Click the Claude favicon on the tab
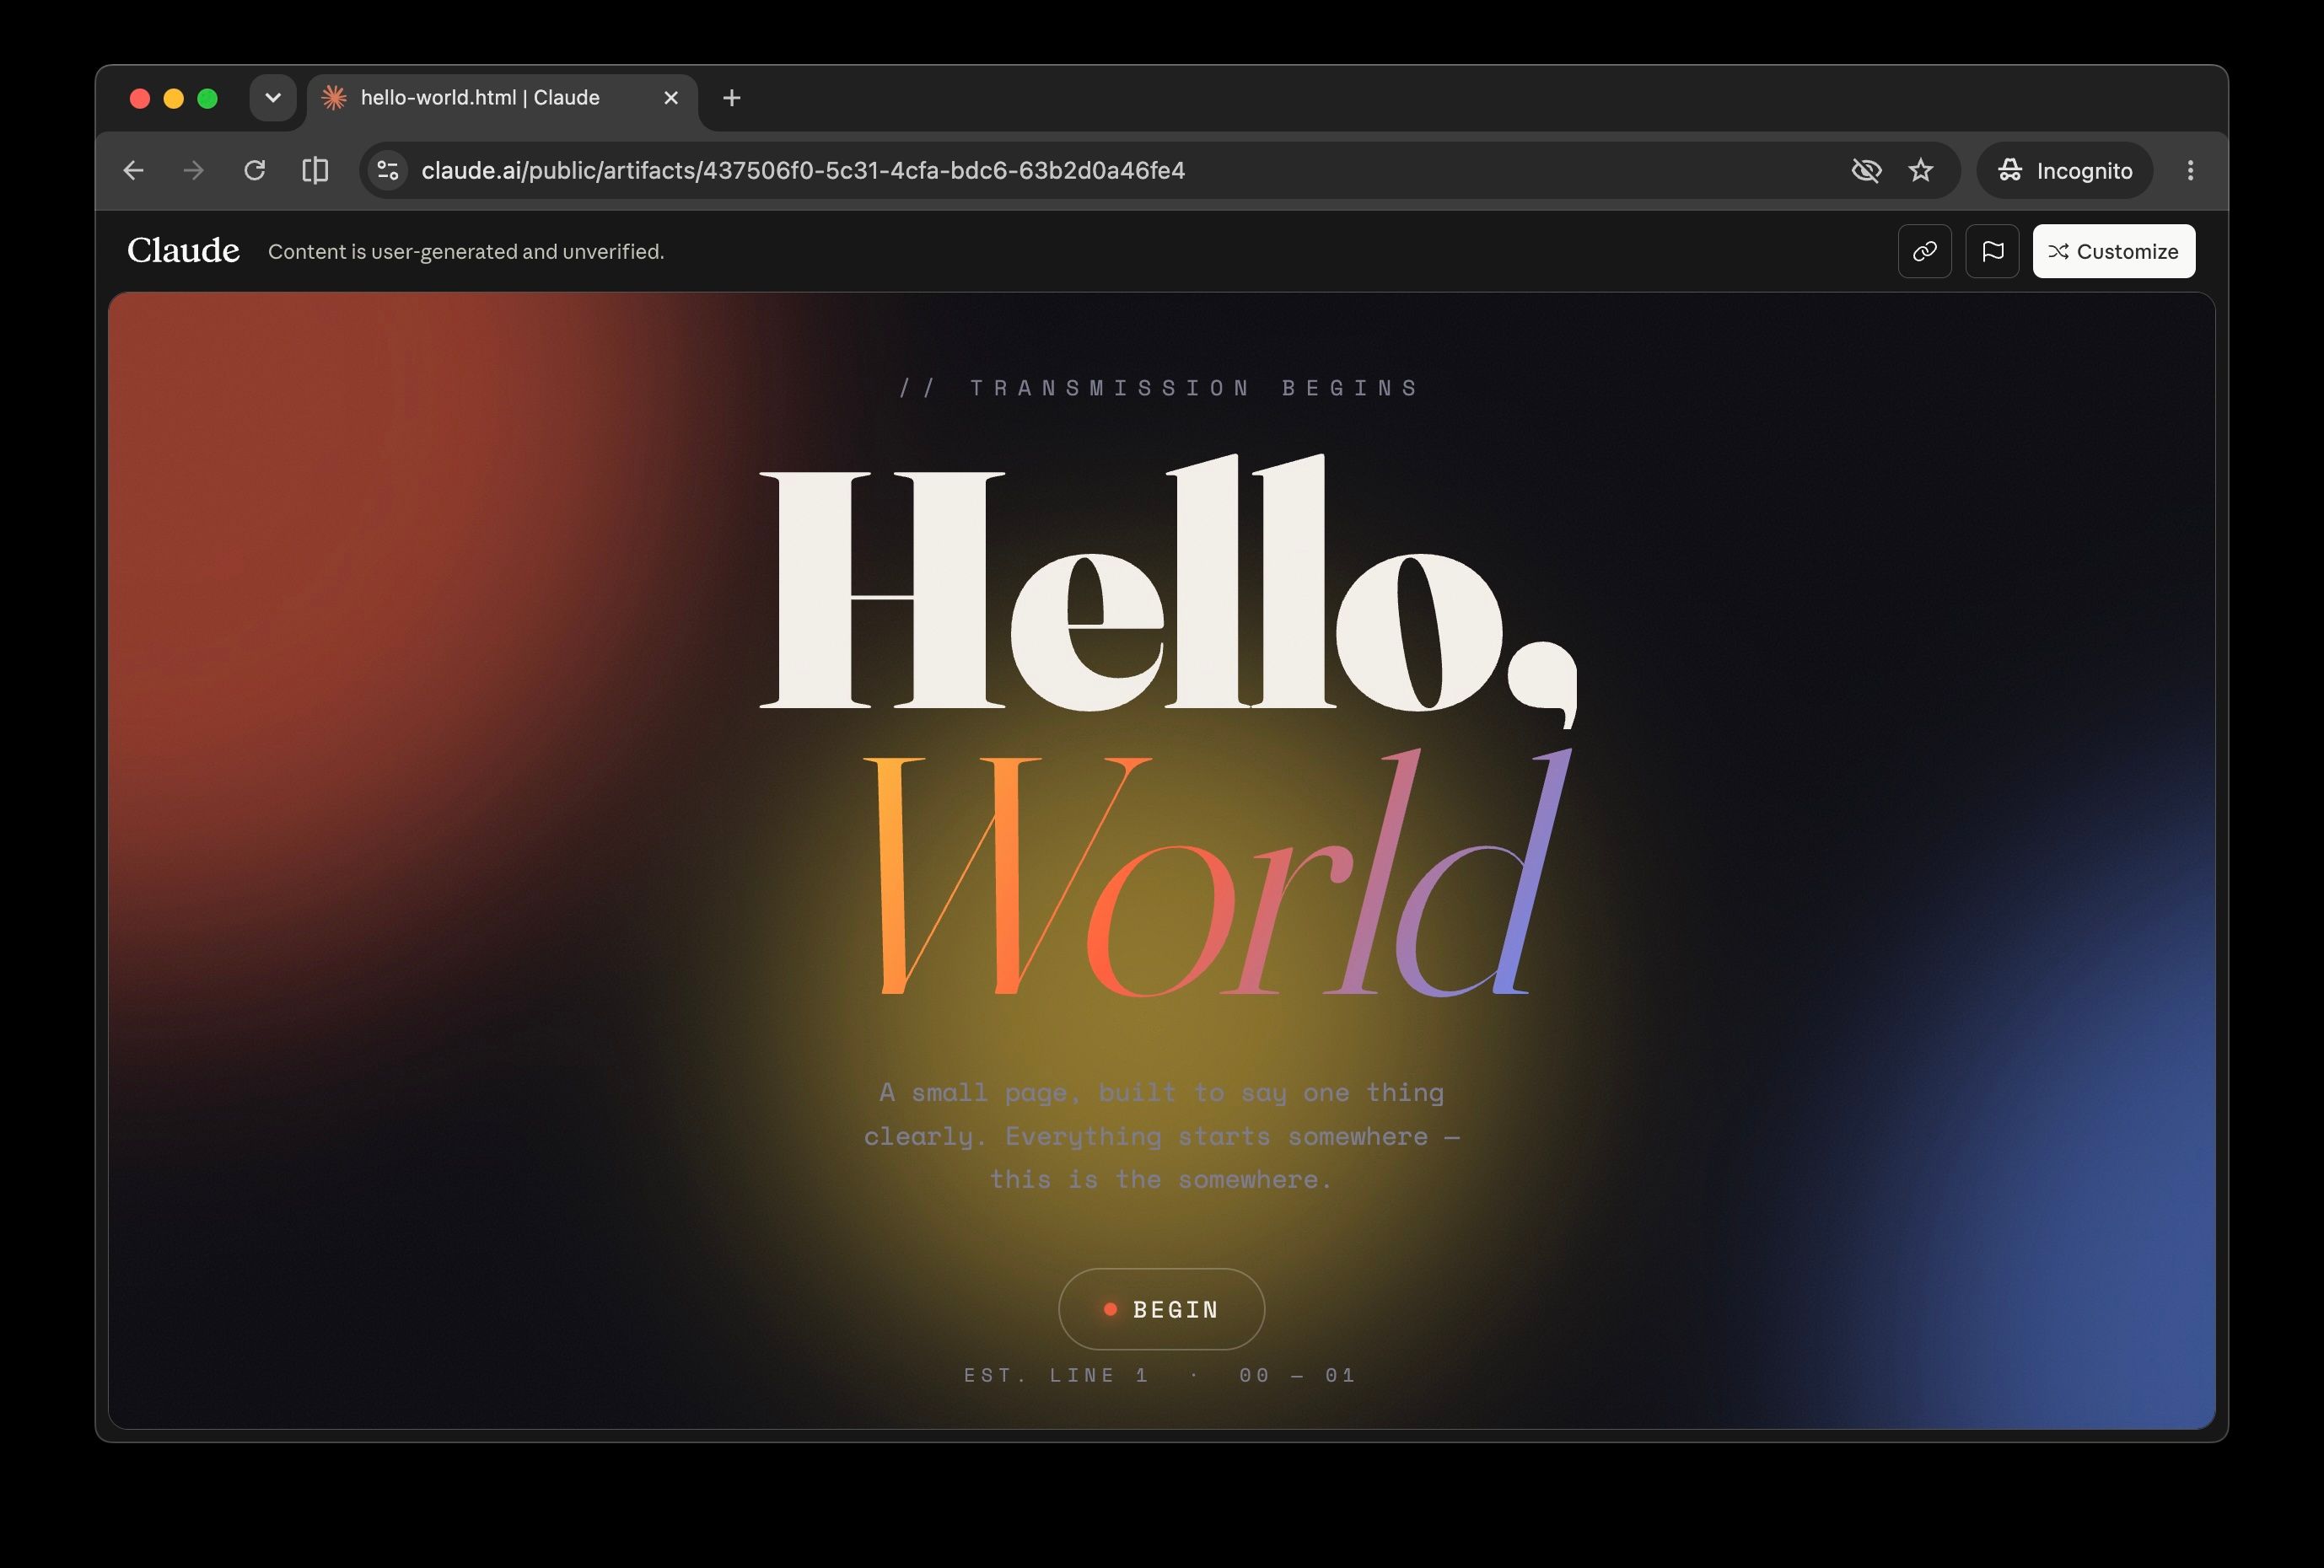Image resolution: width=2324 pixels, height=1568 pixels. pyautogui.click(x=334, y=98)
